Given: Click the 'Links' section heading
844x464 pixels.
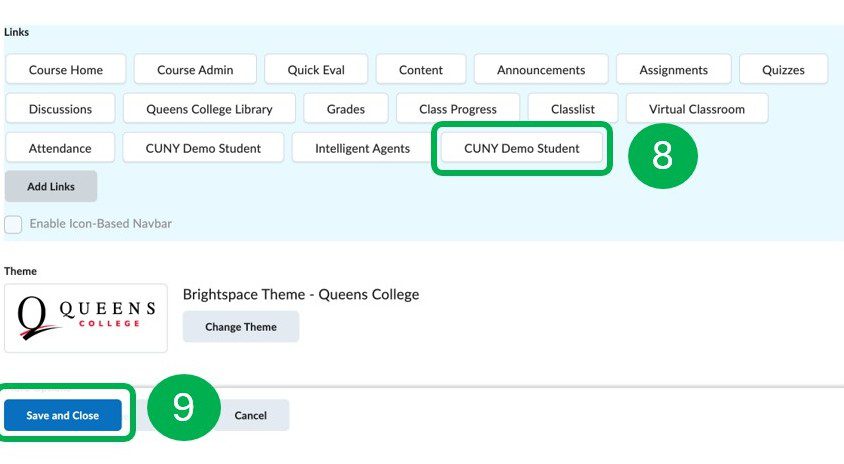Looking at the screenshot, I should click(17, 32).
